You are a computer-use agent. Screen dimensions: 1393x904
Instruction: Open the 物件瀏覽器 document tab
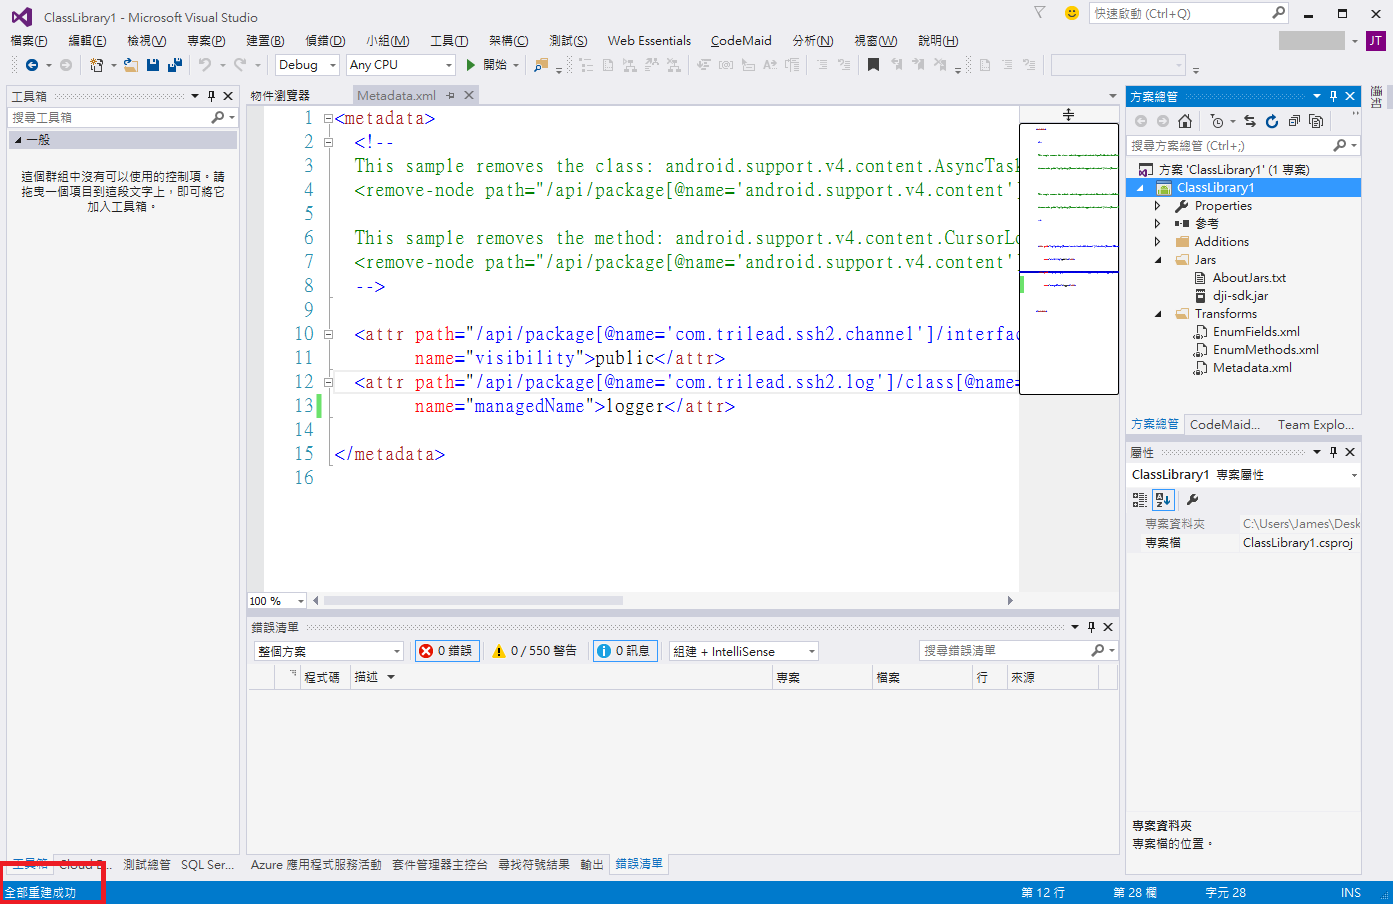[x=280, y=96]
